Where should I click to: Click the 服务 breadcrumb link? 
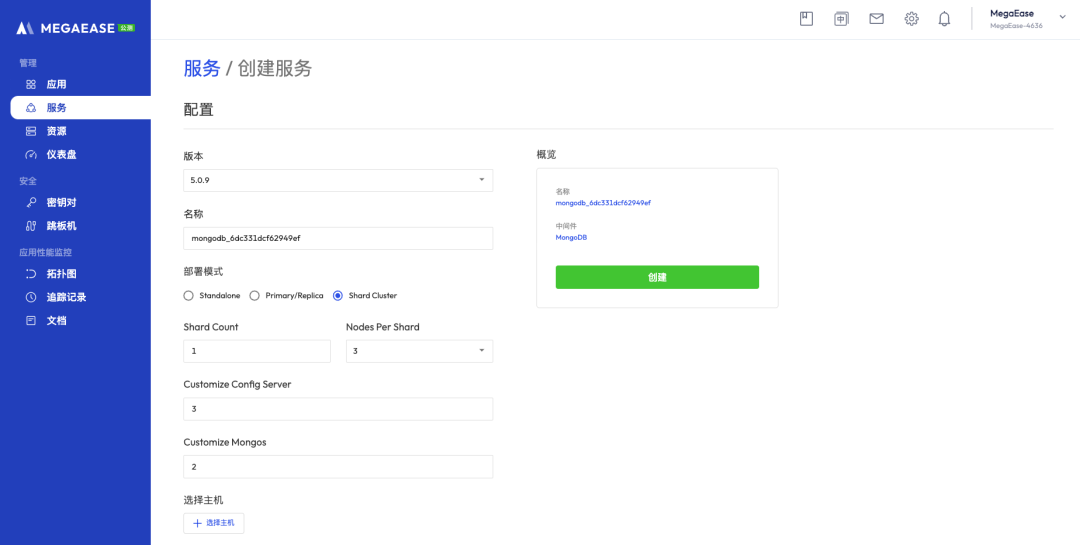coord(201,68)
